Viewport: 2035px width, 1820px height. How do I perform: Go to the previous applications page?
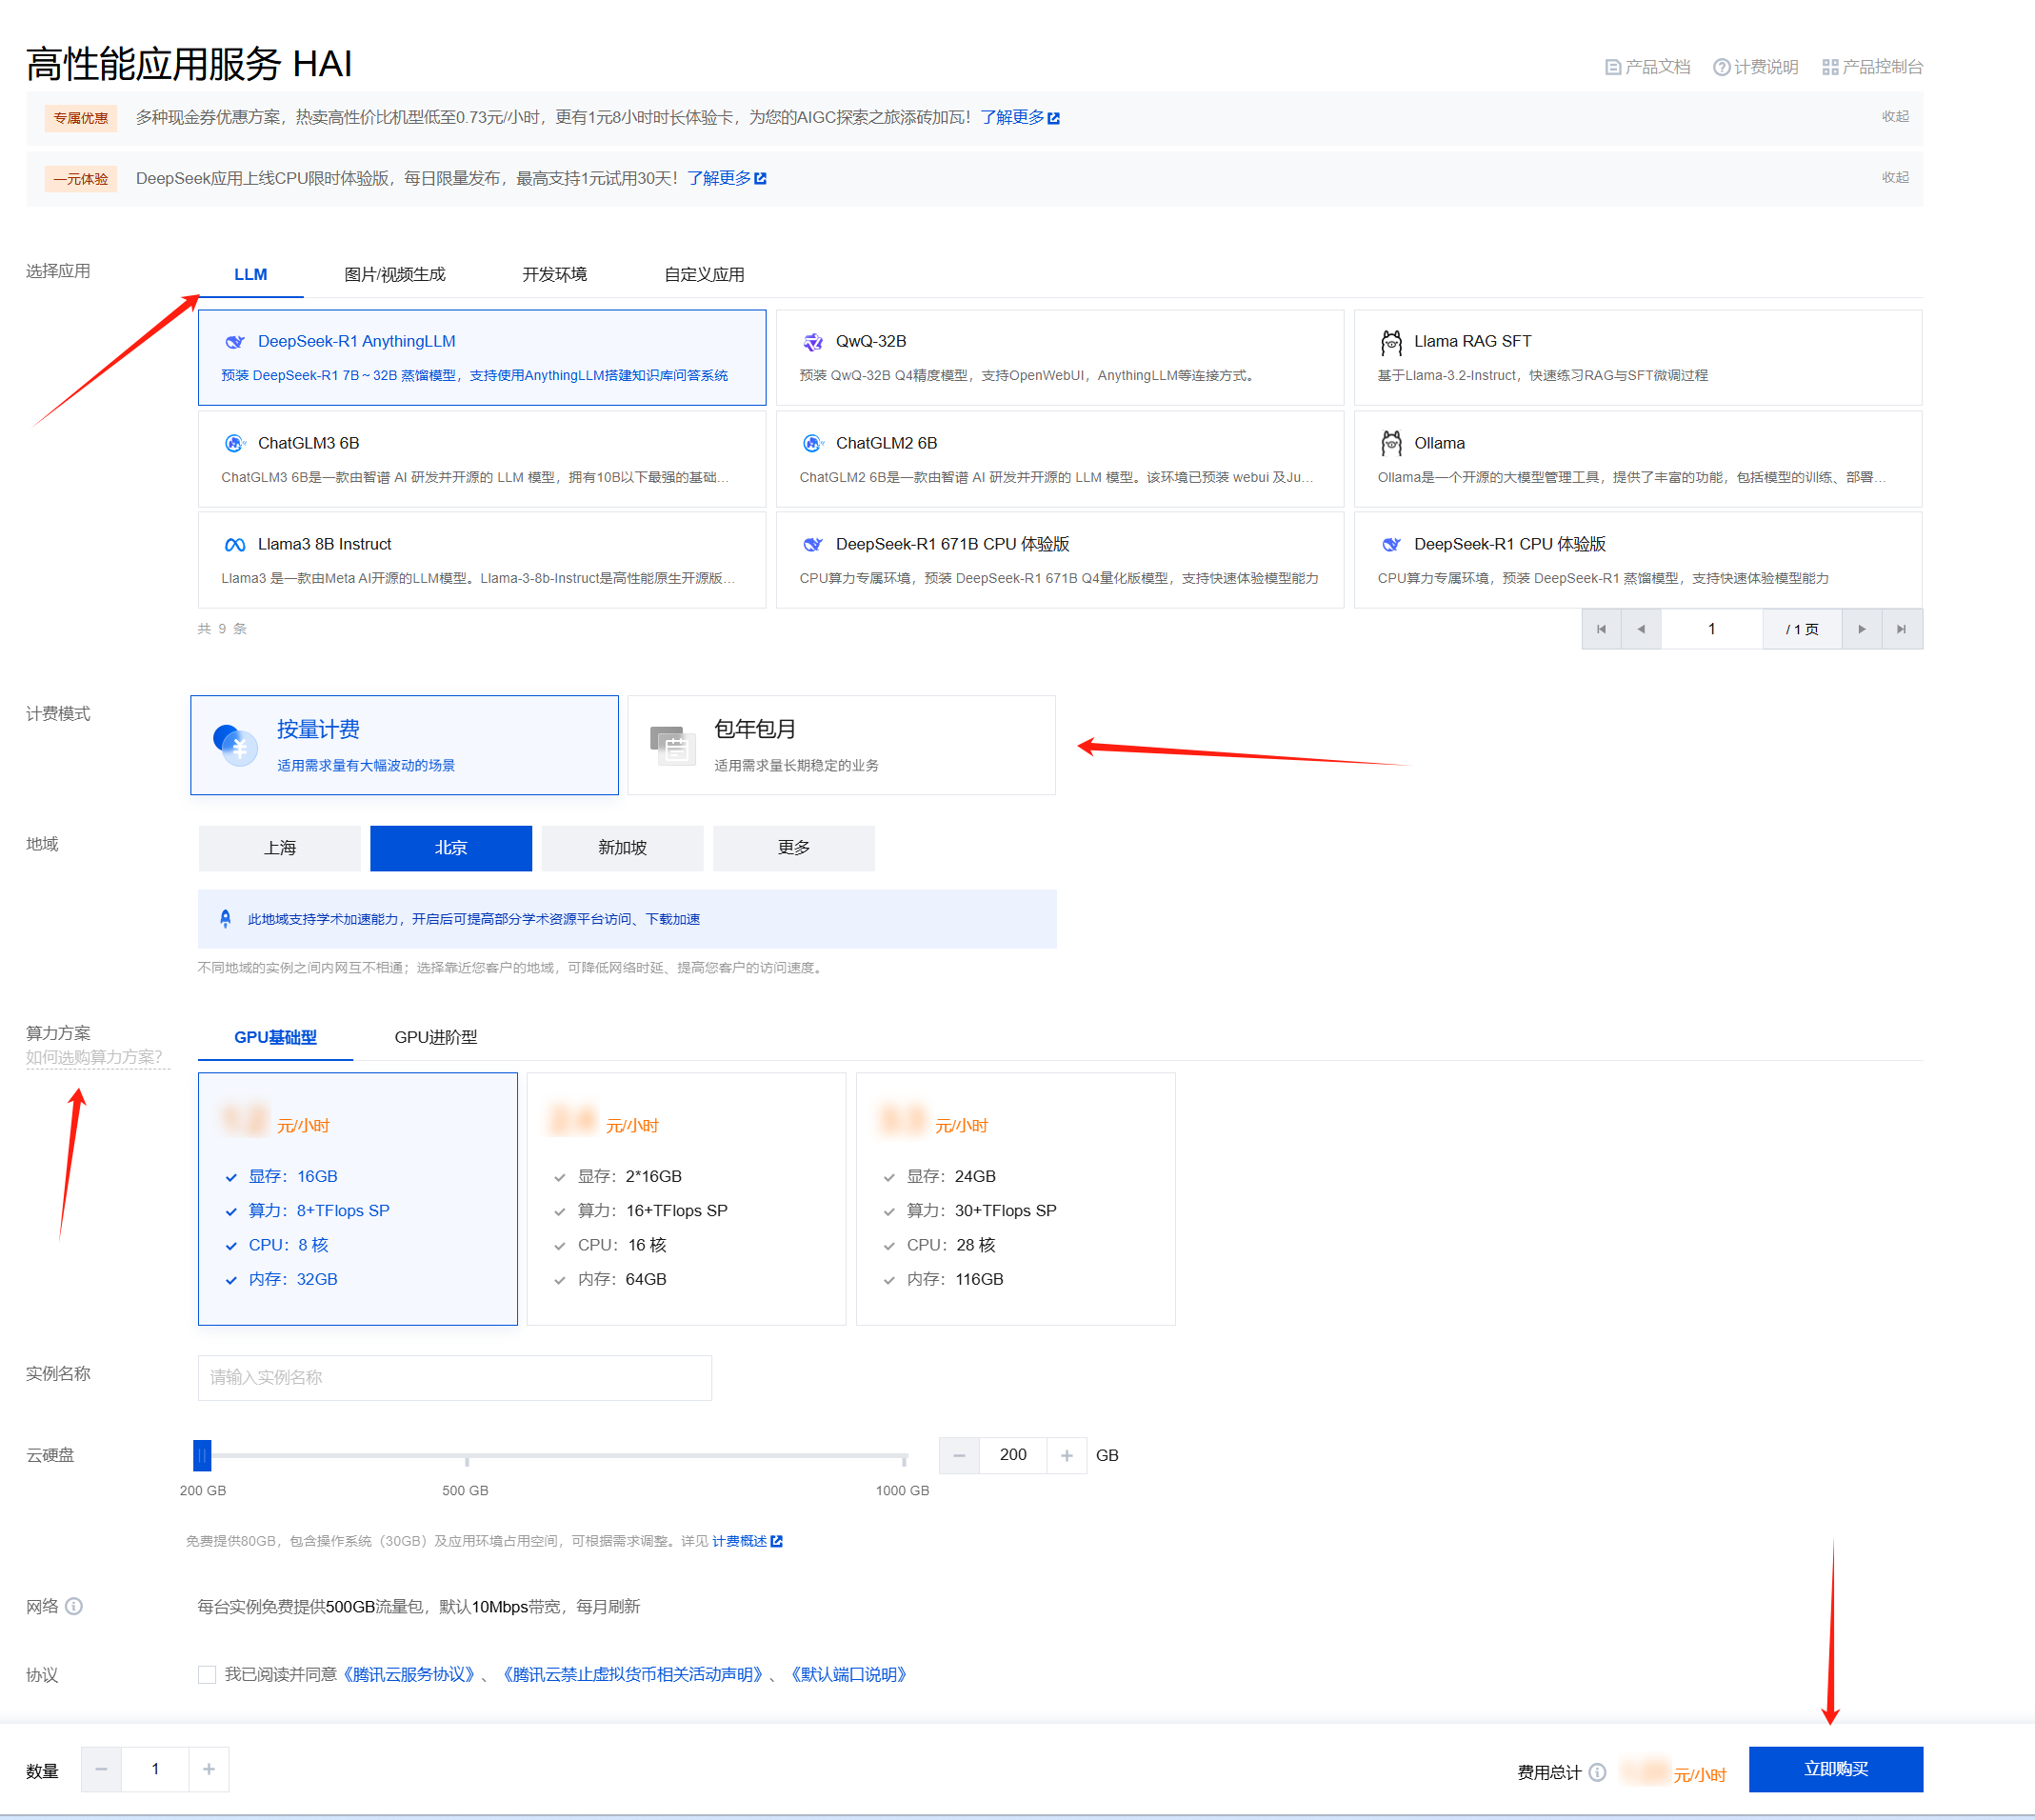(x=1641, y=629)
